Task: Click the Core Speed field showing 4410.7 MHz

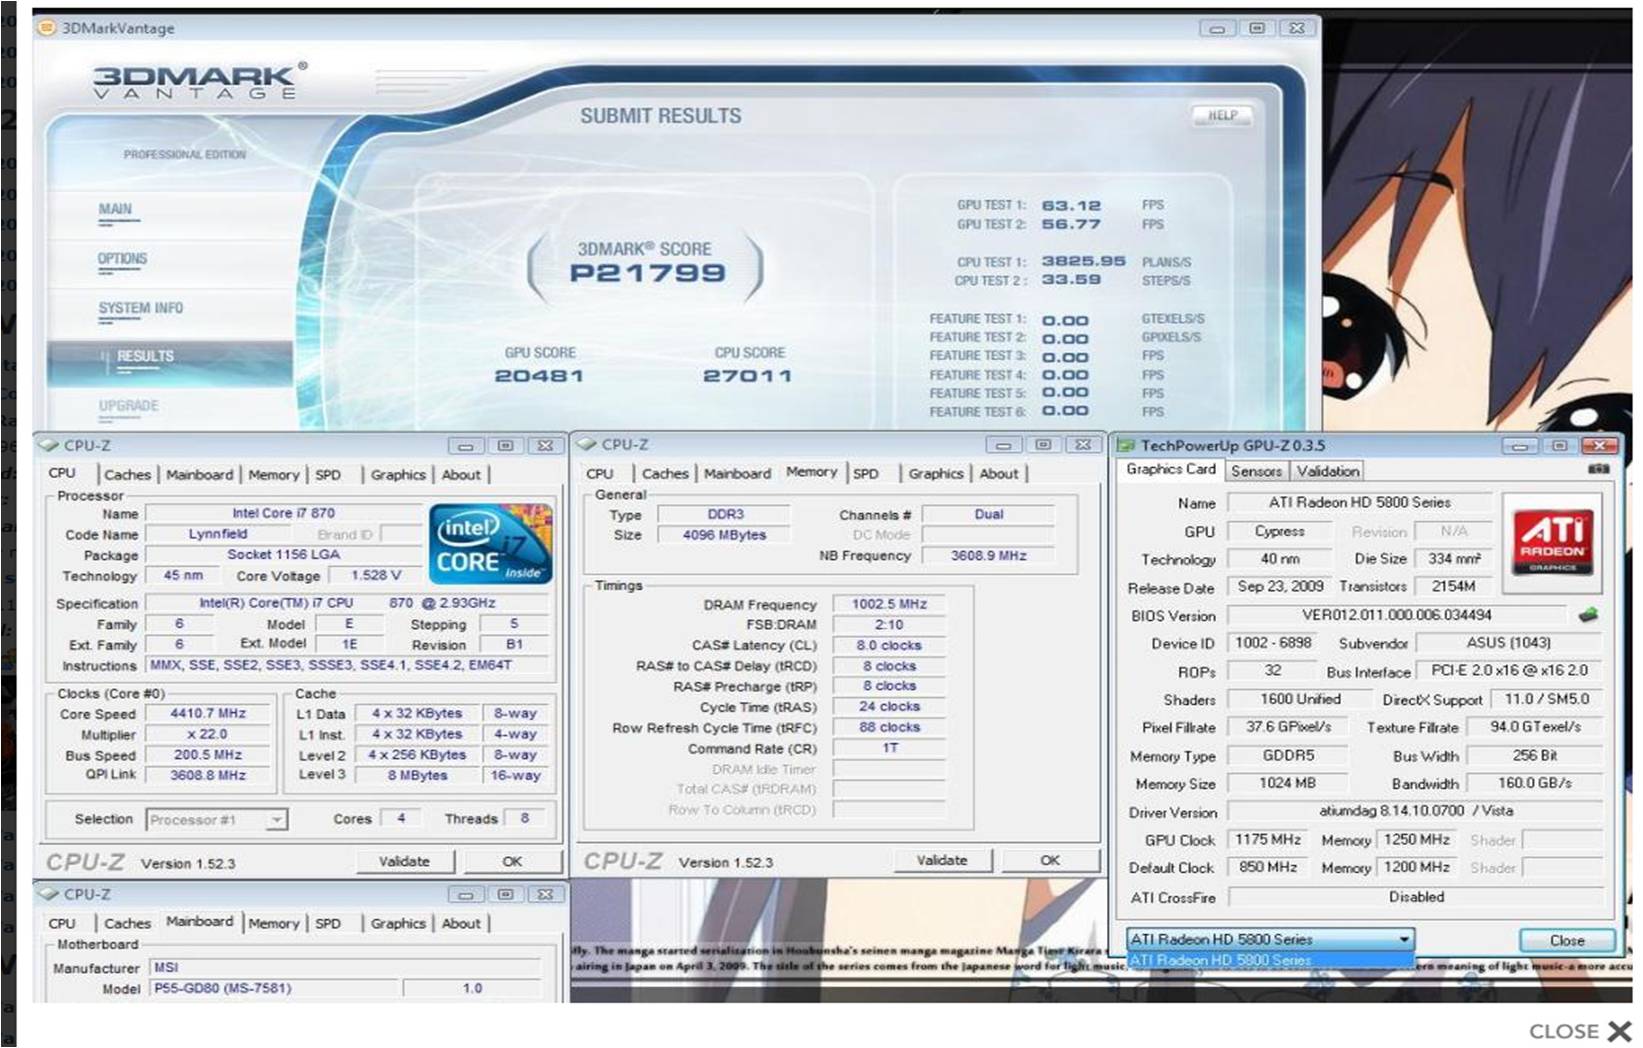Action: pyautogui.click(x=208, y=714)
